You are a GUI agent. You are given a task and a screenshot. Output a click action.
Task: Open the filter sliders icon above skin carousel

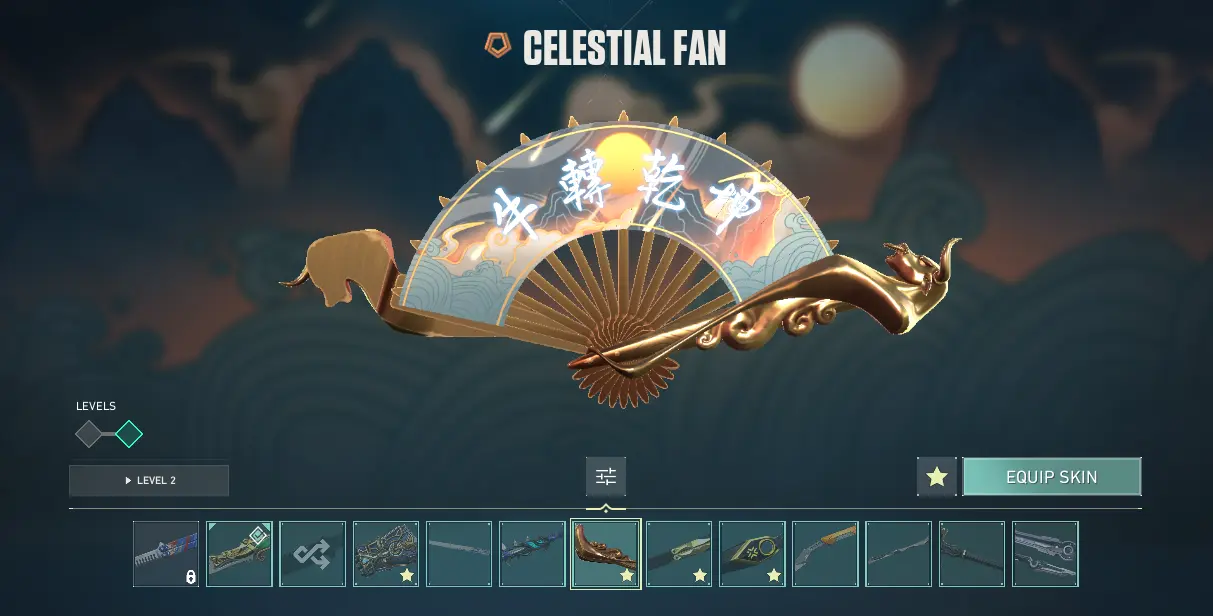click(606, 477)
